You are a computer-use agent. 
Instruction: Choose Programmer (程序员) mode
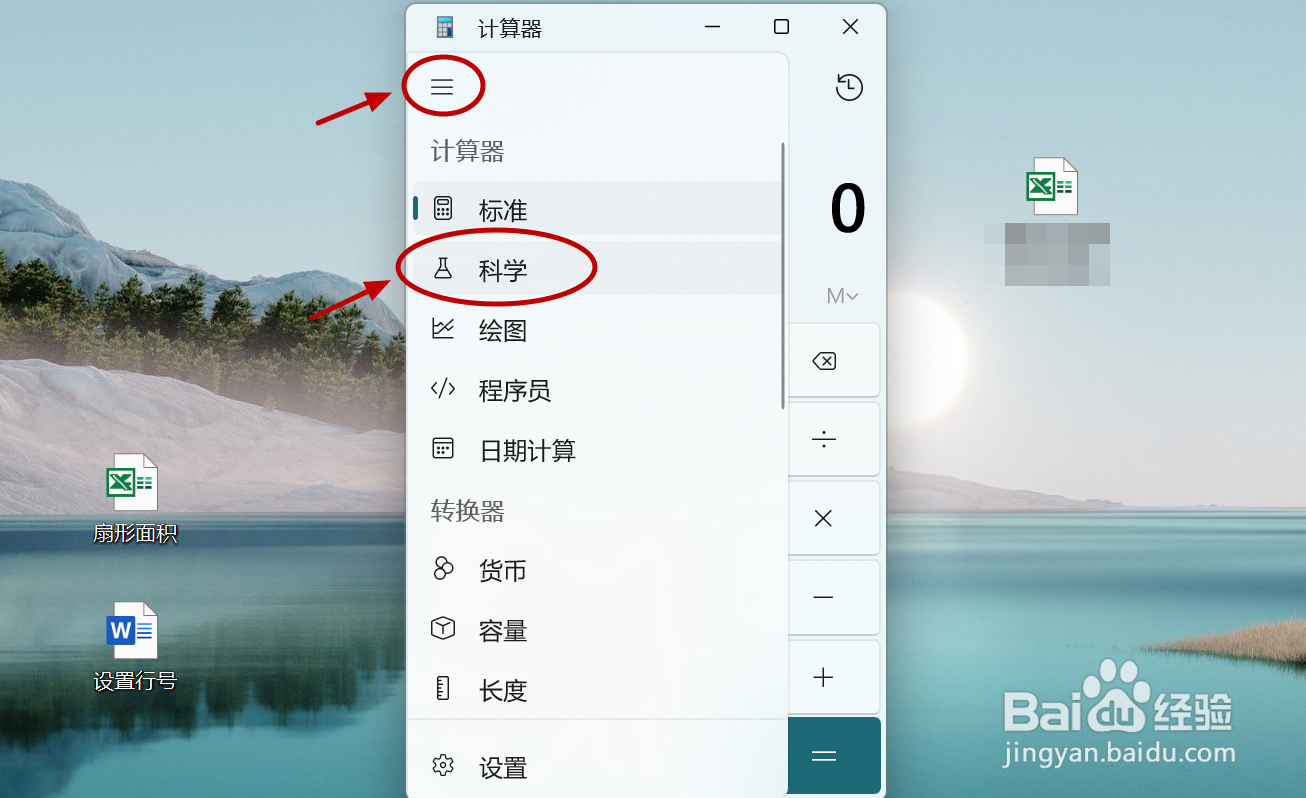coord(597,389)
